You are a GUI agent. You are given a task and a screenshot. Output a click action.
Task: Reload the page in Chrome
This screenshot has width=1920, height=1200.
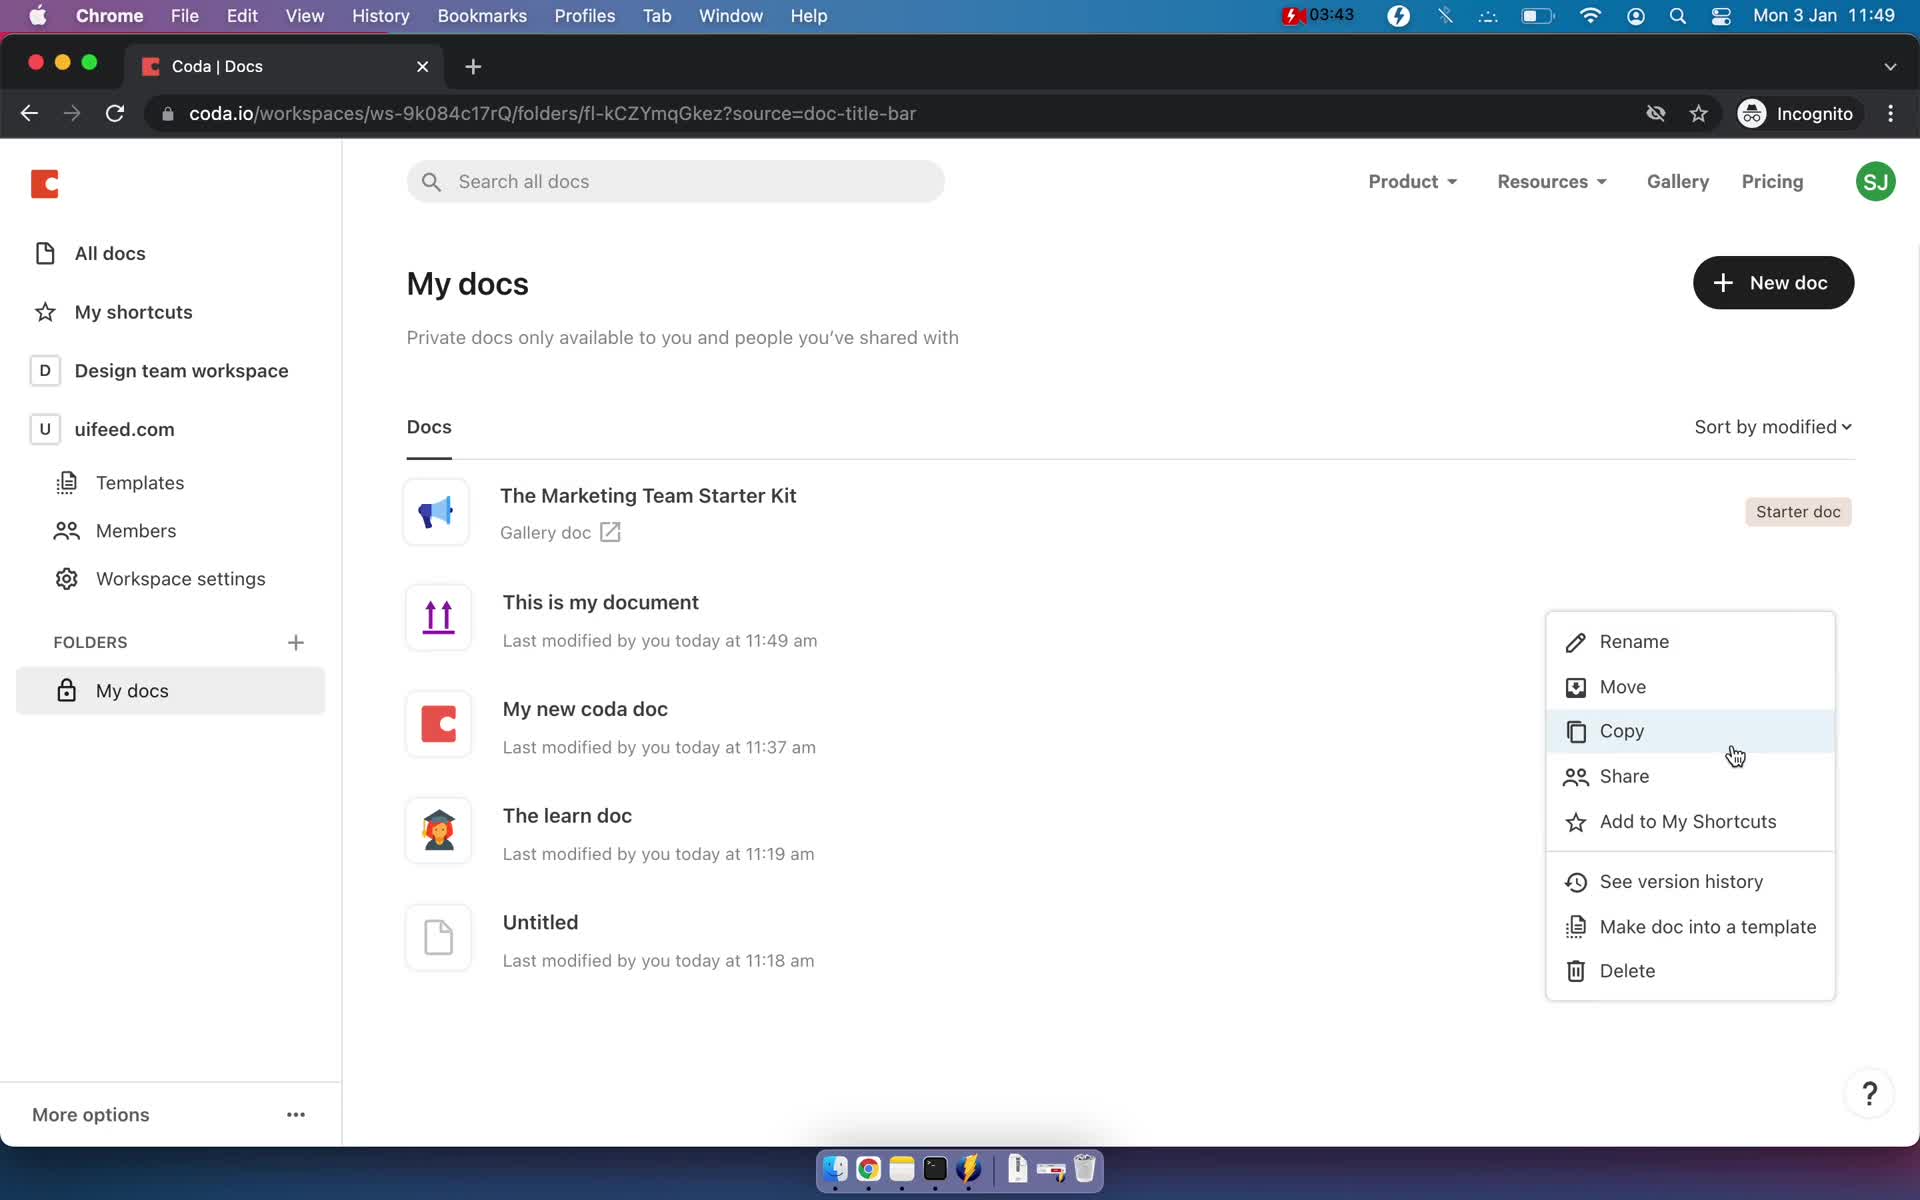pos(115,113)
